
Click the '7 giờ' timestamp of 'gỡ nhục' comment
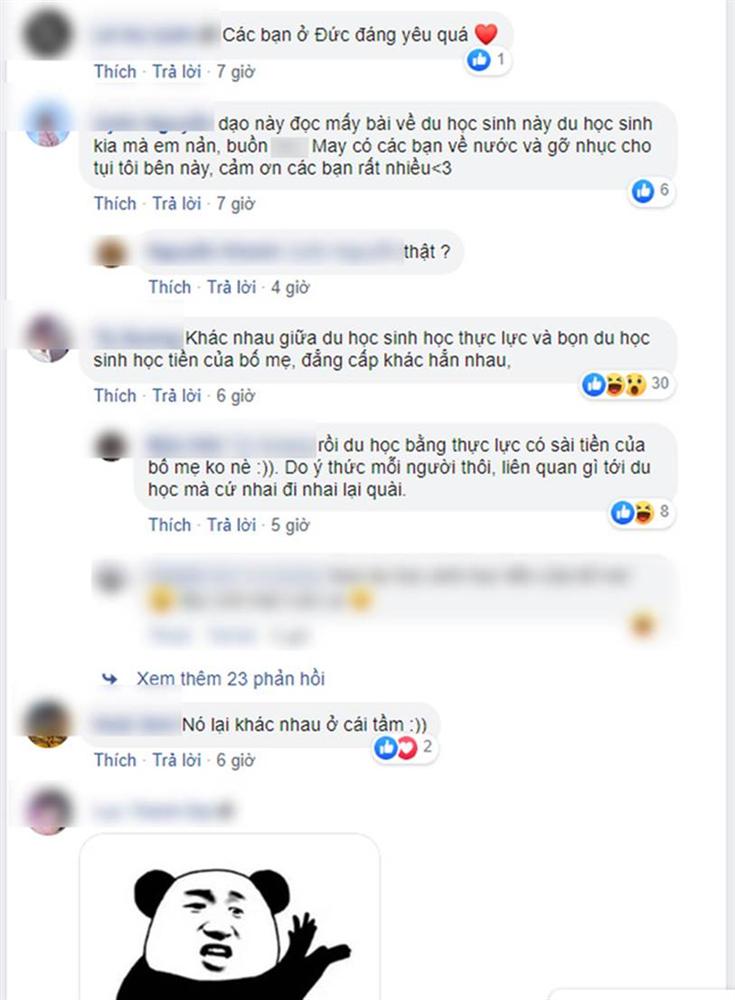point(235,203)
